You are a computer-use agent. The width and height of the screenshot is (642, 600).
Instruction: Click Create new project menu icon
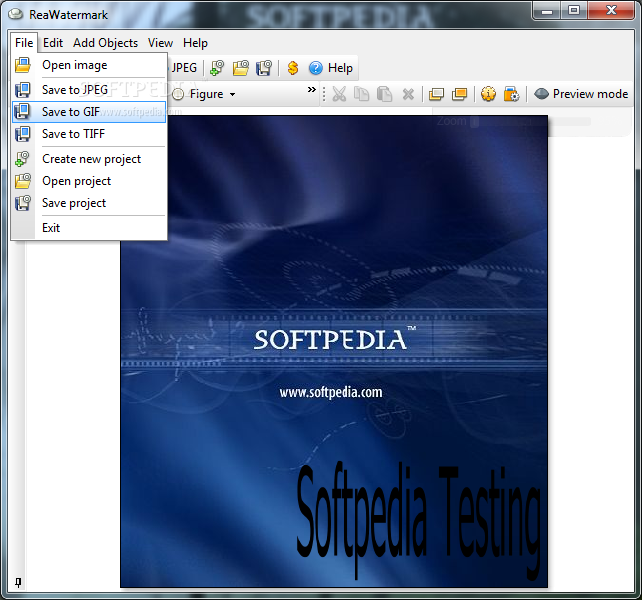click(x=23, y=159)
